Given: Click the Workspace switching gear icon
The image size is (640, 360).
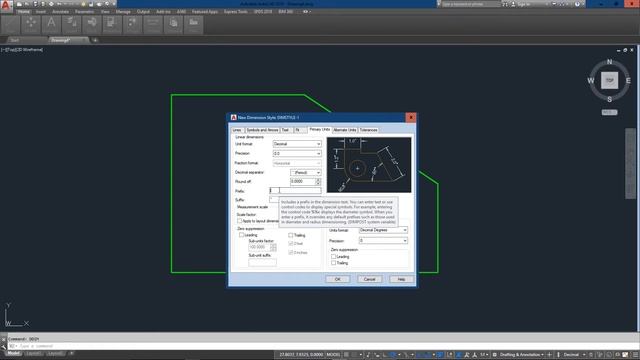Looking at the screenshot, I should click(494, 355).
